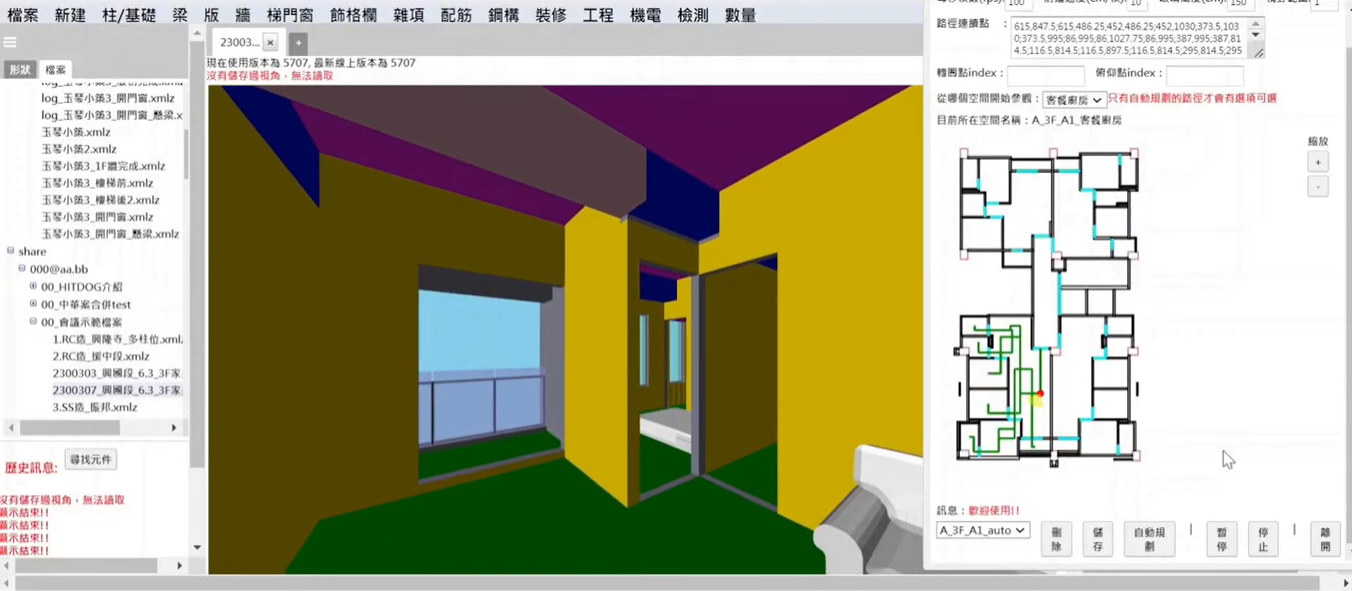Collapse the 00_會議示範檔案 folder
Screen dimensions: 1352x591
click(33, 322)
